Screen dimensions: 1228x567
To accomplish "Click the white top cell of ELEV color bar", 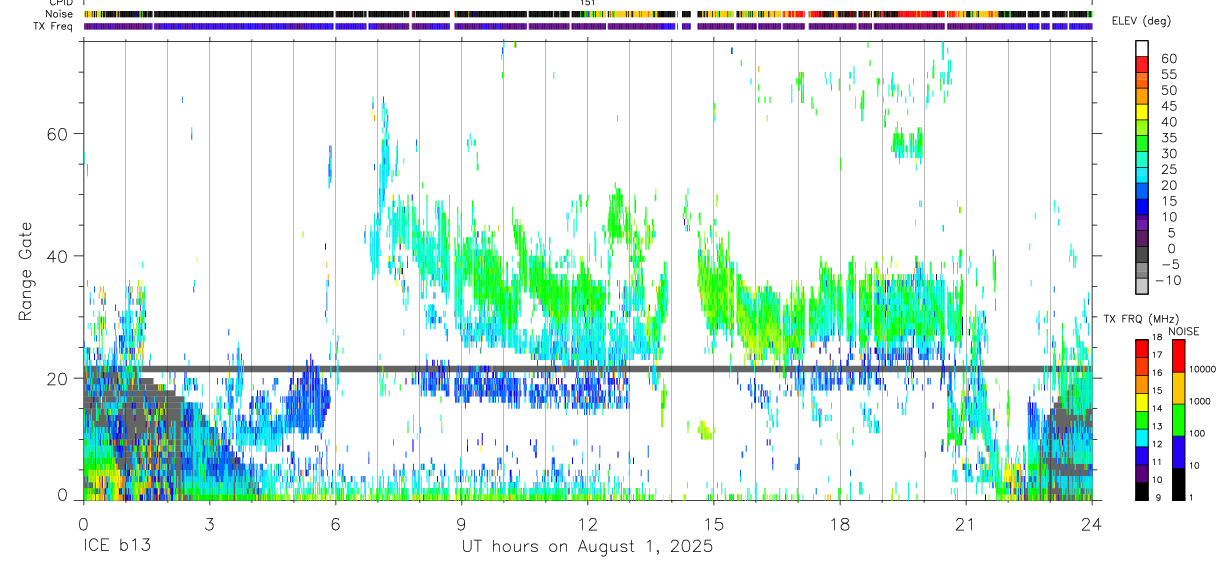I will (x=1142, y=47).
